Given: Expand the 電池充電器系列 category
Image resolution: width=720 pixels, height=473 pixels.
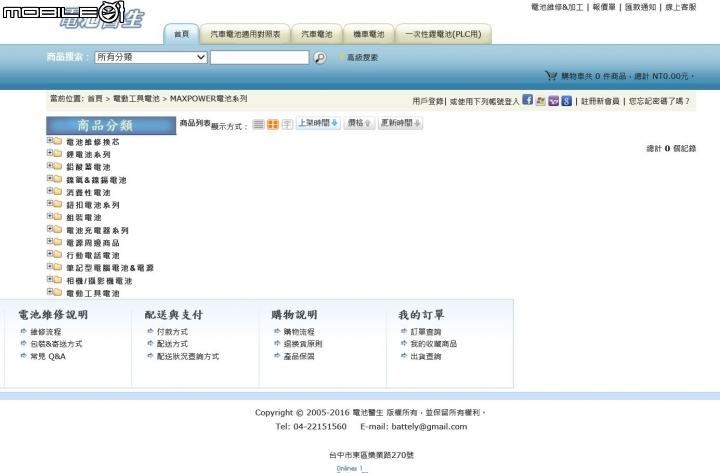Looking at the screenshot, I should [x=50, y=229].
